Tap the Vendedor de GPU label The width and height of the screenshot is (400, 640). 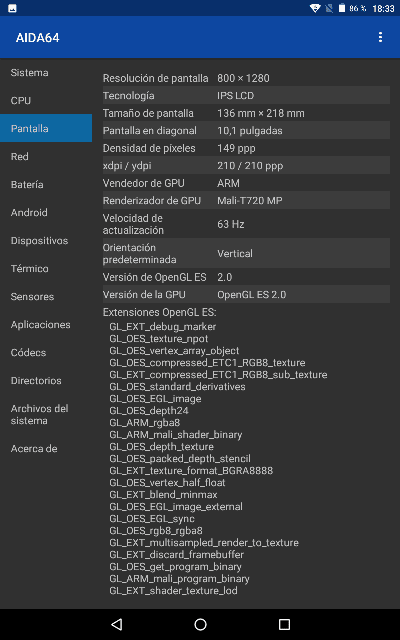[144, 183]
